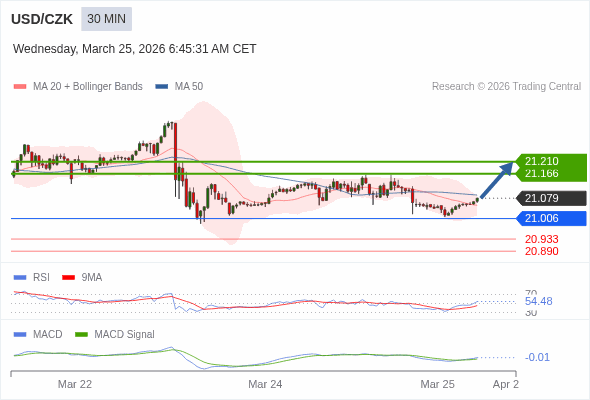Click the Research © 2026 Trading Central credit

click(x=506, y=87)
